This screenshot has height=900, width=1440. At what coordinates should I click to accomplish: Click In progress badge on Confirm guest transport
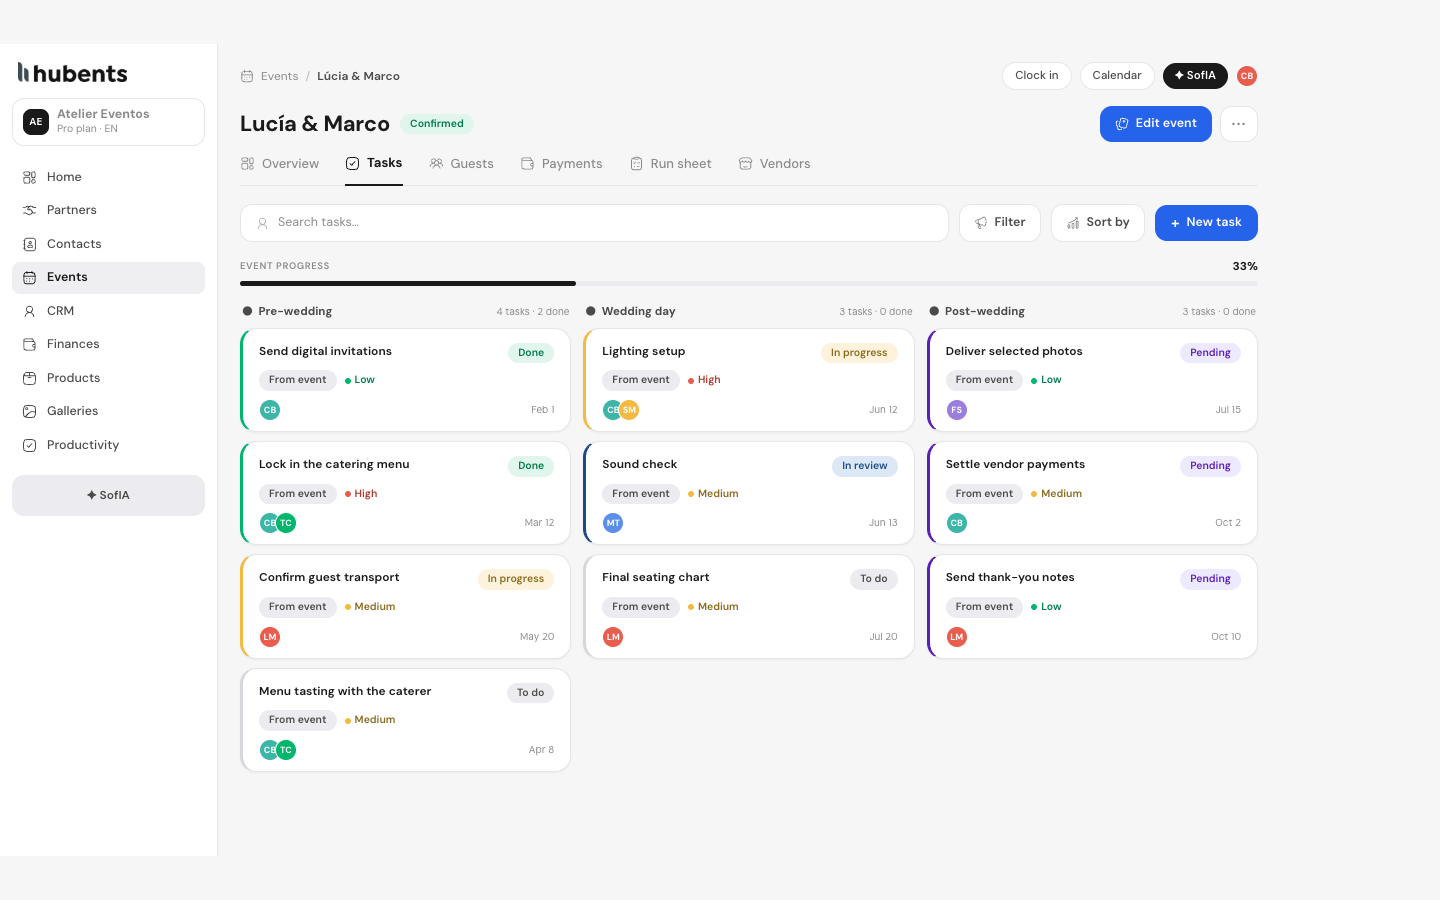[x=516, y=579]
